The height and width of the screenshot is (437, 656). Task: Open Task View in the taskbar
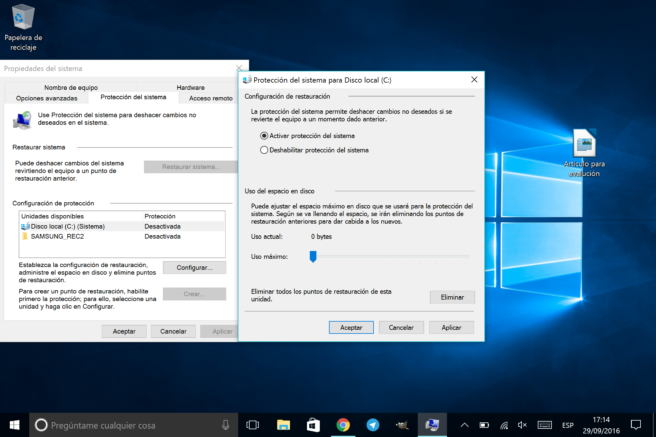253,425
